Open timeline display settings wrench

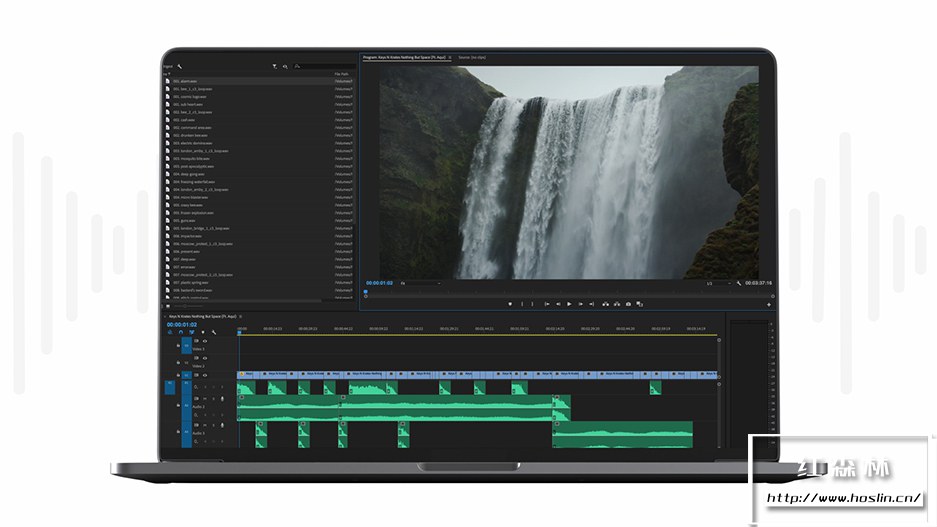[214, 332]
